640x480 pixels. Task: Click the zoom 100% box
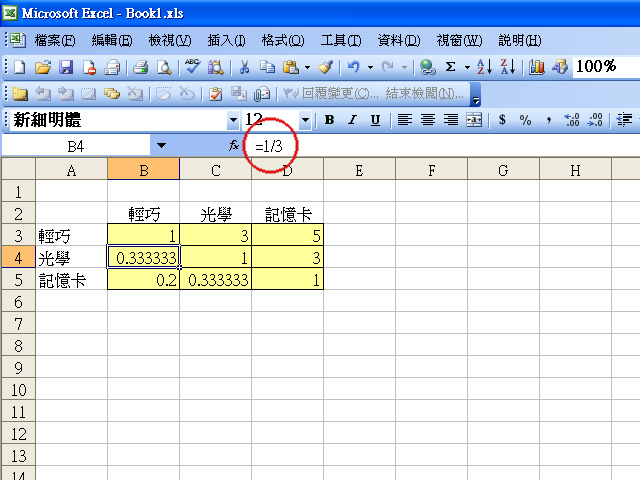coord(606,67)
